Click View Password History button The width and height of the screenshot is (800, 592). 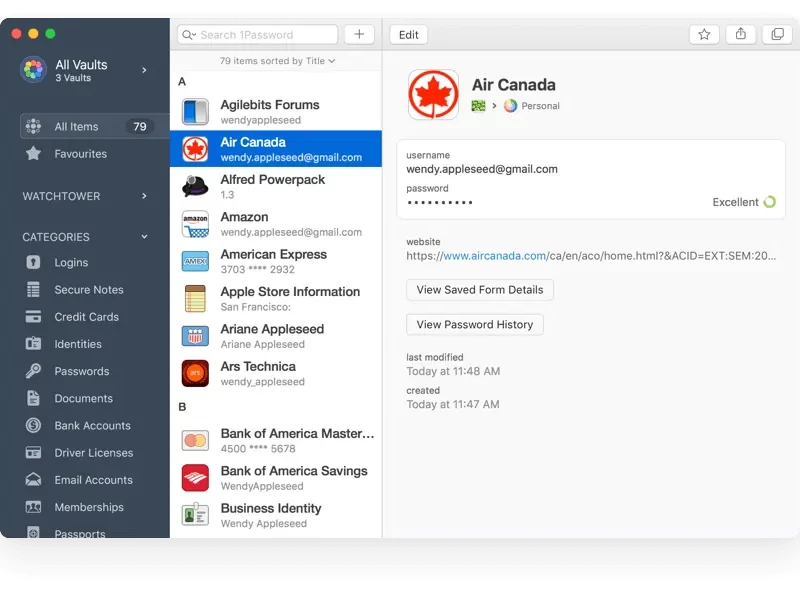tap(474, 324)
